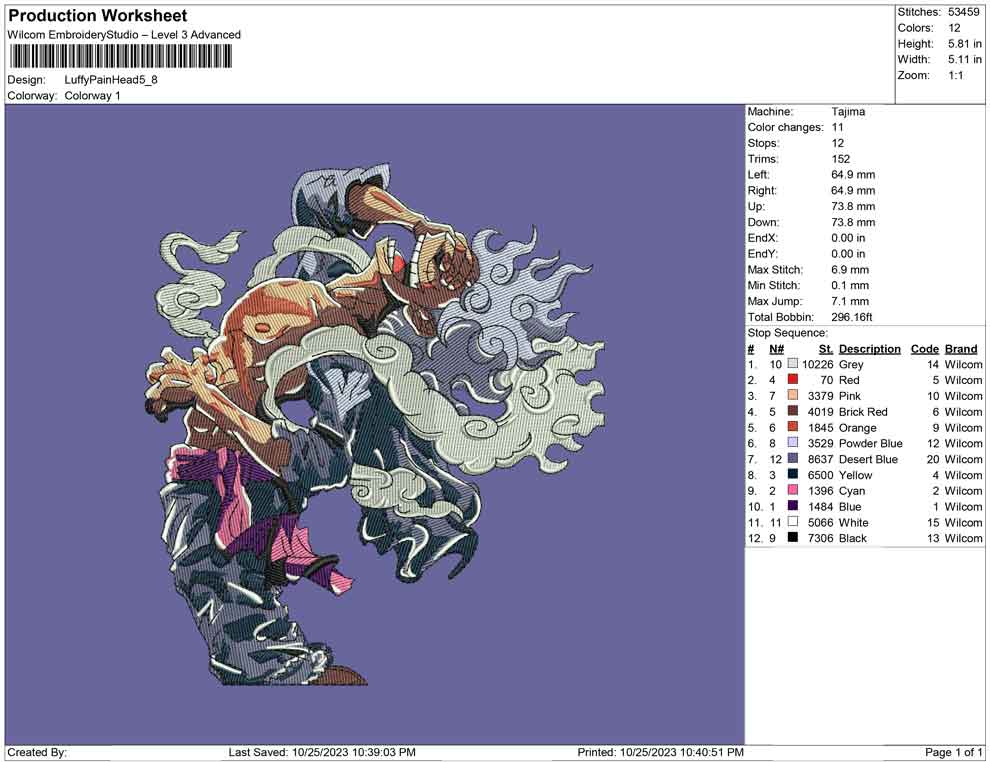Image resolution: width=990 pixels, height=762 pixels.
Task: Click the embroidery design preview image
Action: pos(376,424)
